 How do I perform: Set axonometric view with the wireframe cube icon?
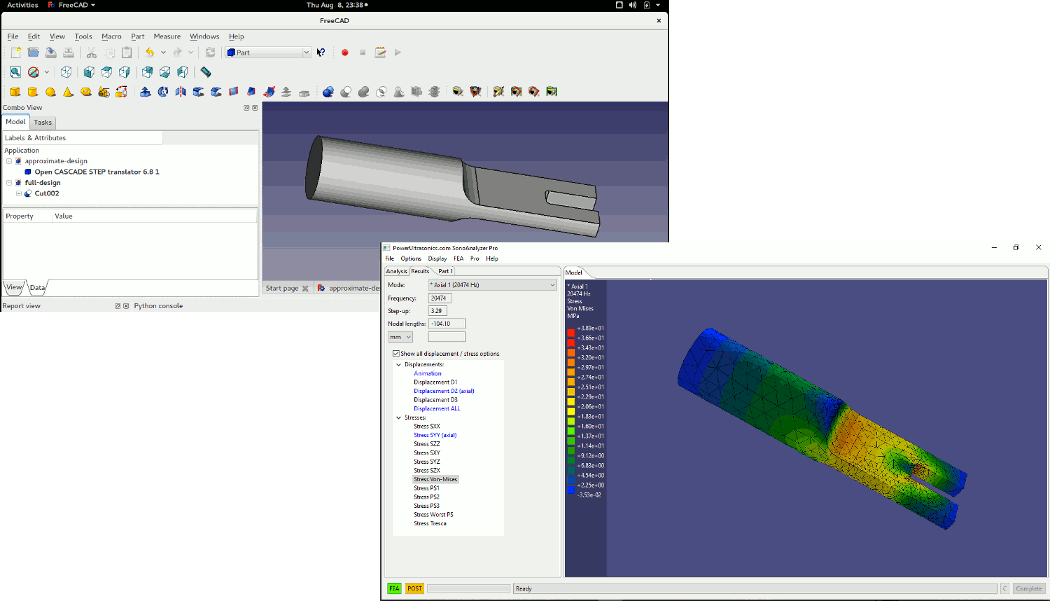coord(66,72)
